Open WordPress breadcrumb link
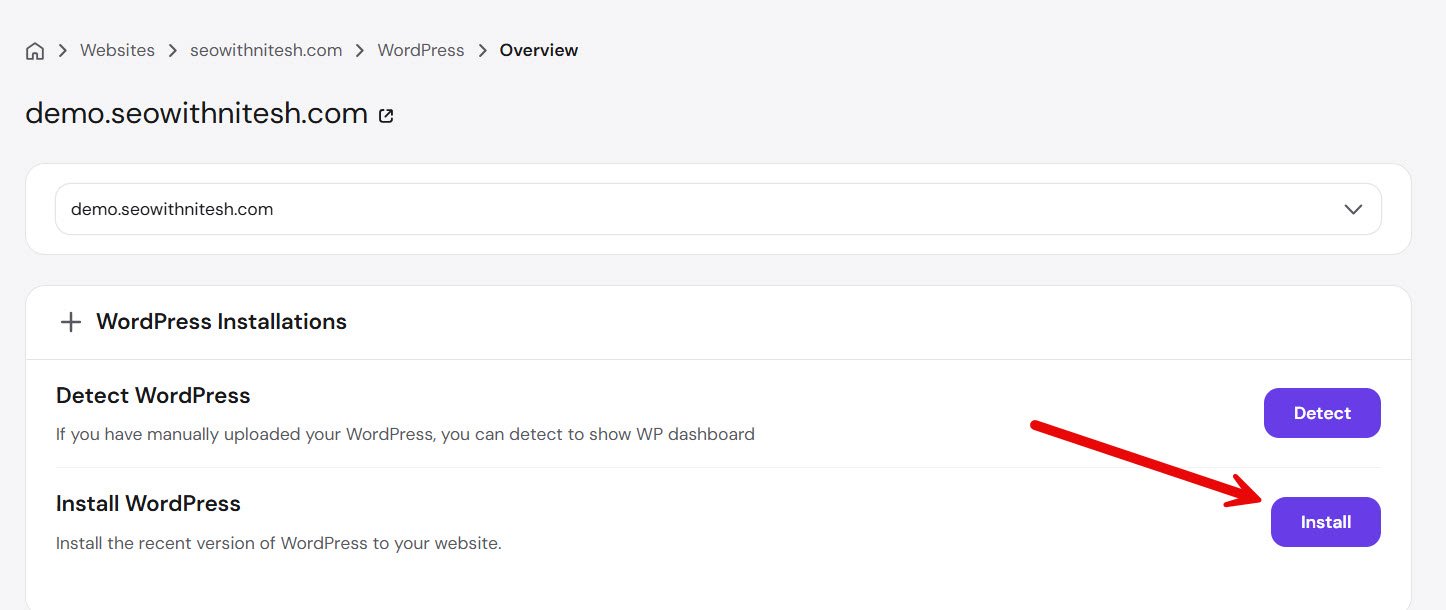The image size is (1446, 610). pyautogui.click(x=421, y=50)
